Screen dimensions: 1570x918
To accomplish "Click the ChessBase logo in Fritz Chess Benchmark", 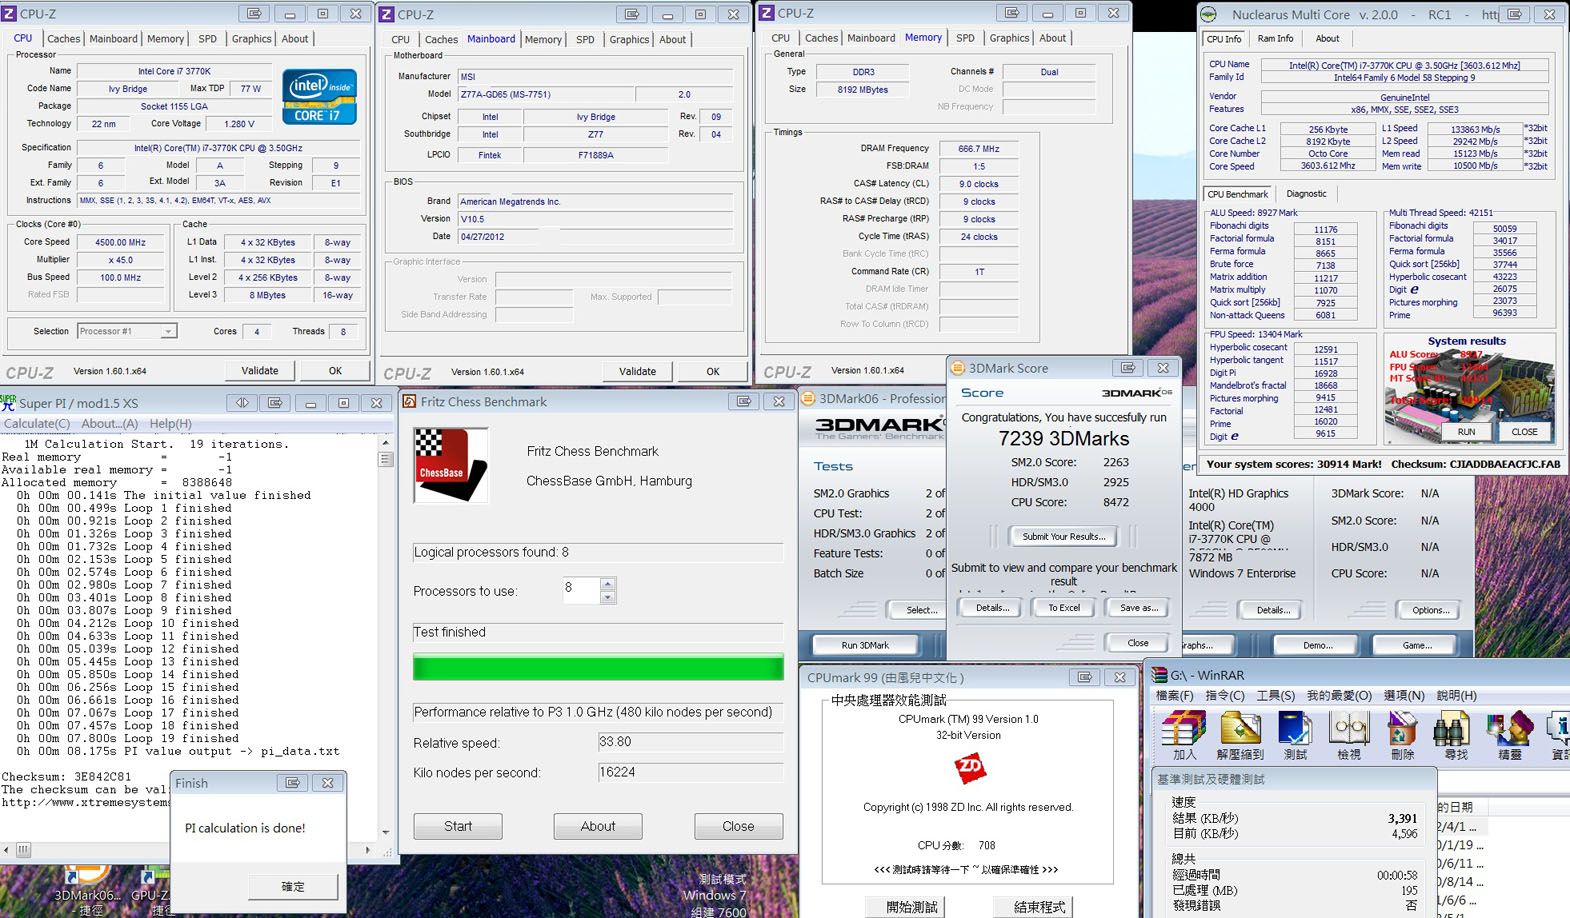I will (x=450, y=465).
